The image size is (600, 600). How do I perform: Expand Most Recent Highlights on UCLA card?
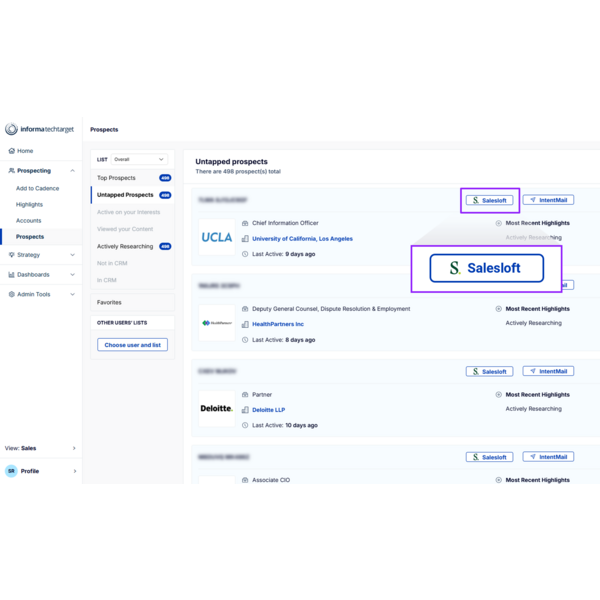pos(498,223)
